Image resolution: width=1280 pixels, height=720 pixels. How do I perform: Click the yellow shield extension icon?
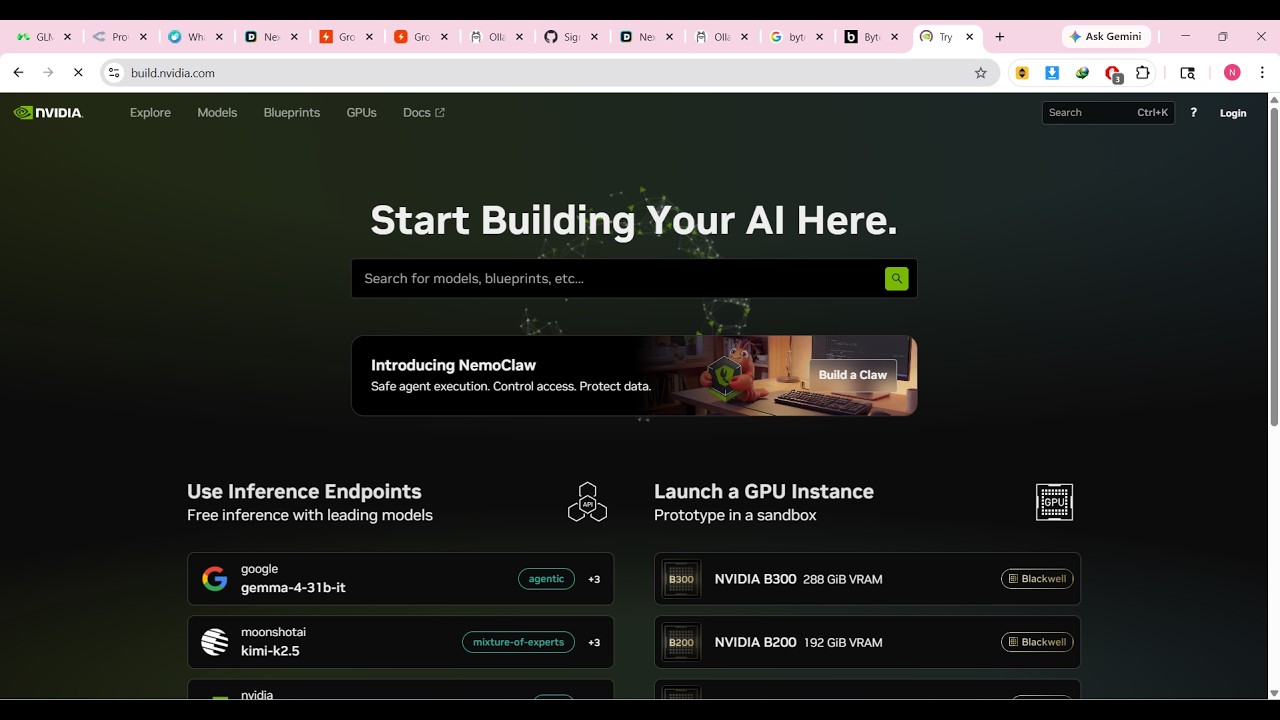pyautogui.click(x=1022, y=73)
